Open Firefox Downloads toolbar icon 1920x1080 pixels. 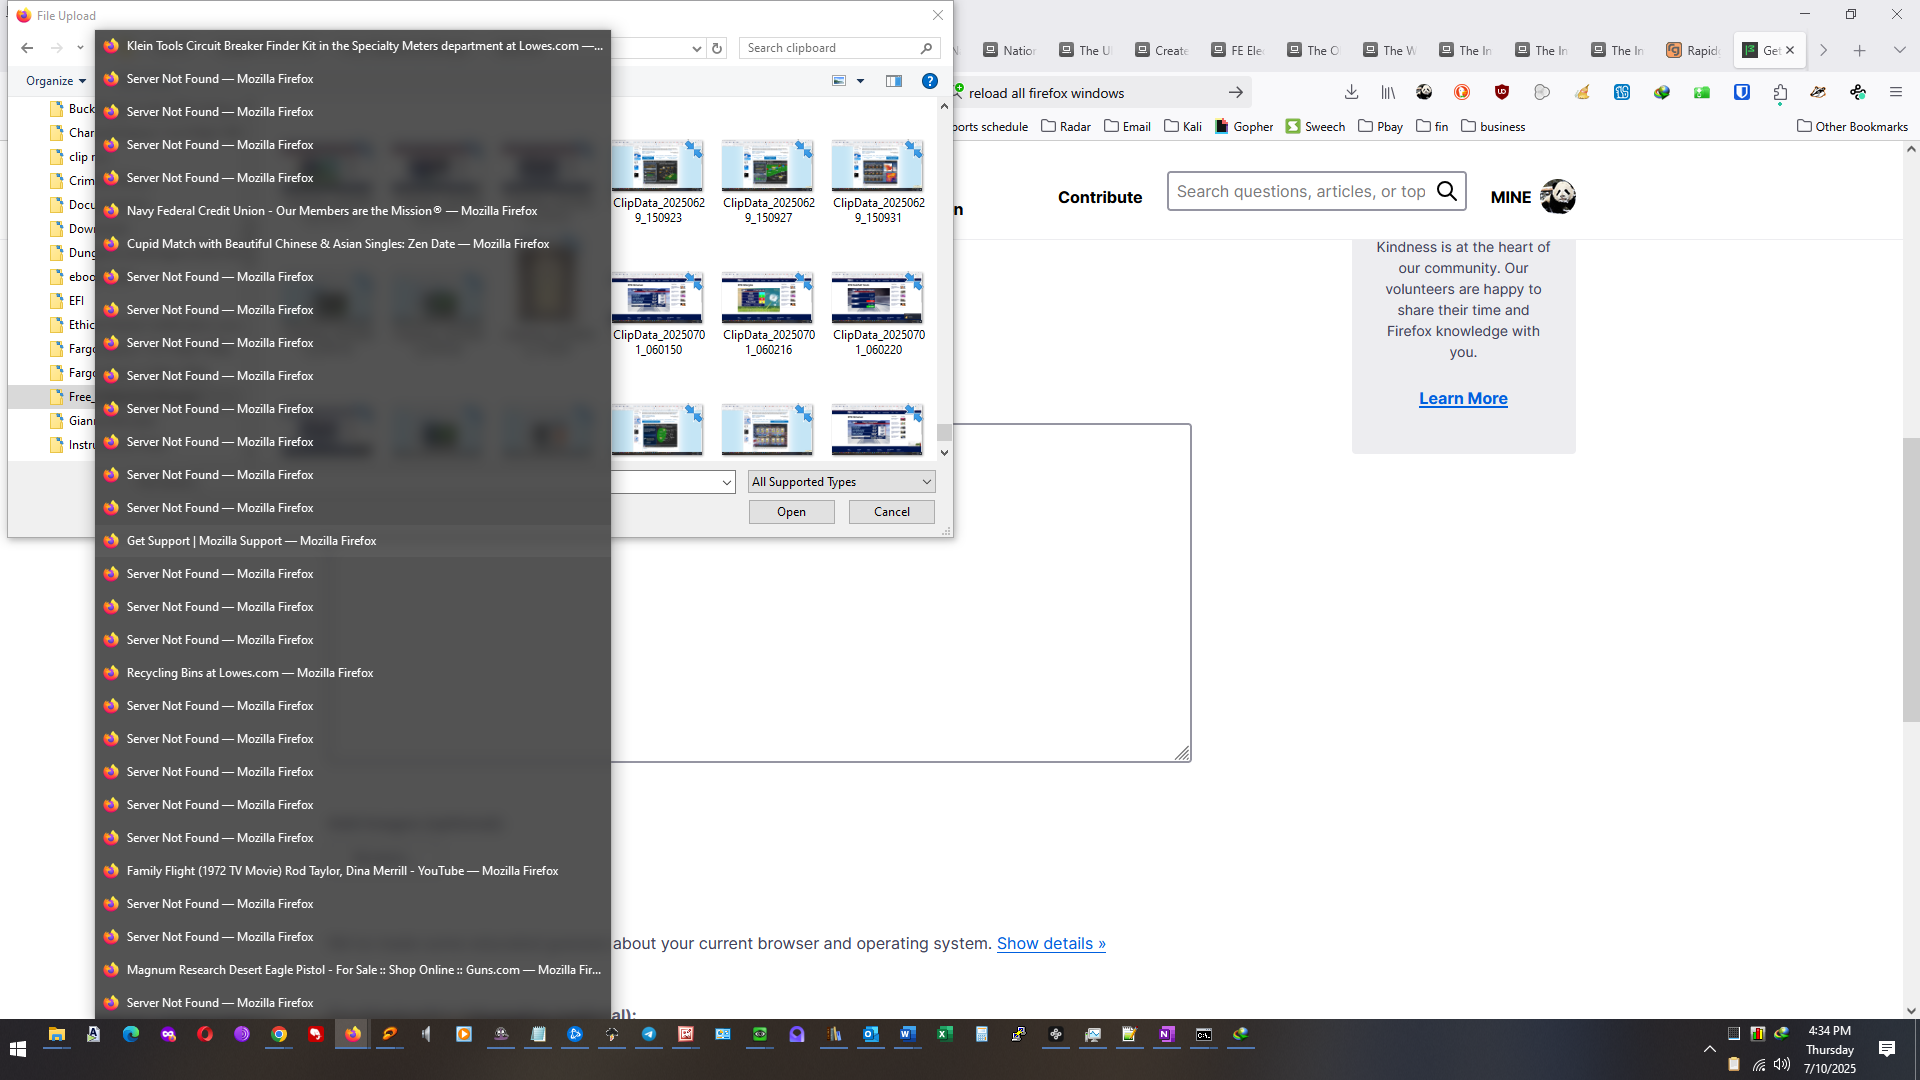[1351, 92]
